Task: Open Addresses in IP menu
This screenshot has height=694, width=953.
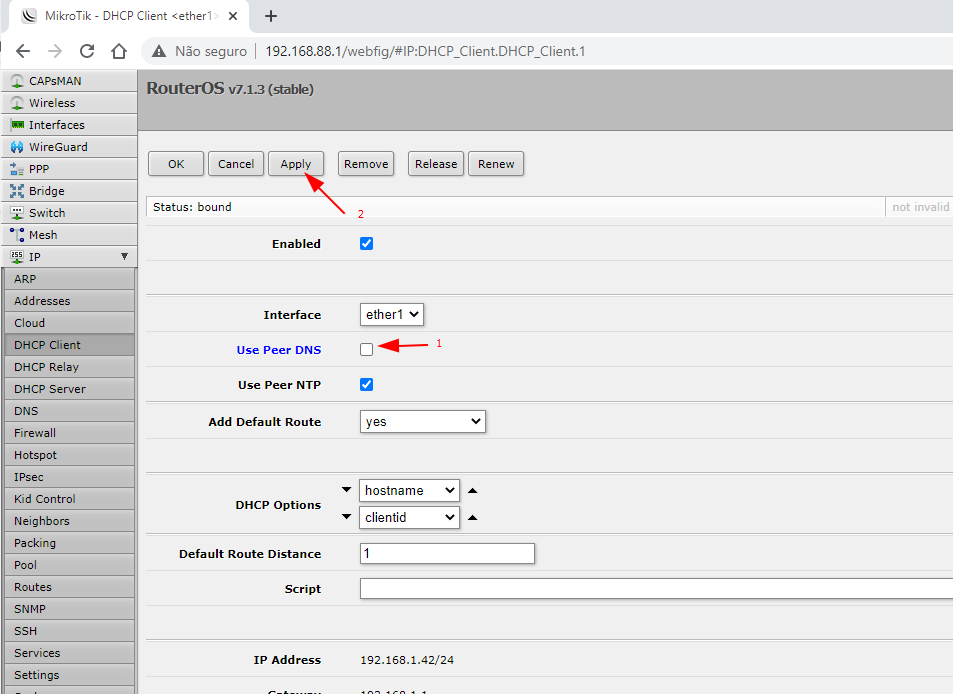Action: [69, 301]
